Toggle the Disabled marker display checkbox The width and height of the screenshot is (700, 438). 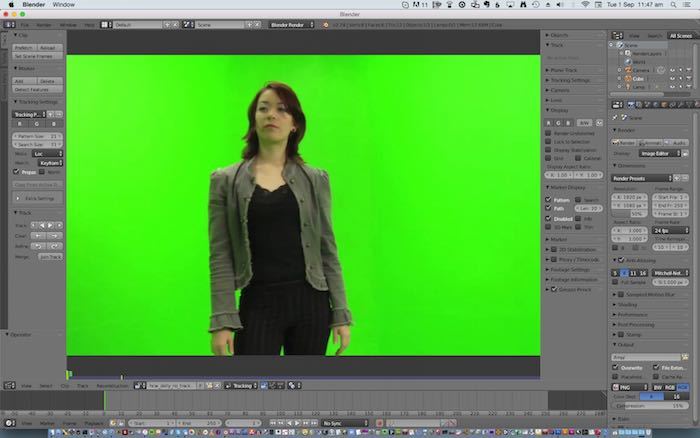[x=548, y=219]
